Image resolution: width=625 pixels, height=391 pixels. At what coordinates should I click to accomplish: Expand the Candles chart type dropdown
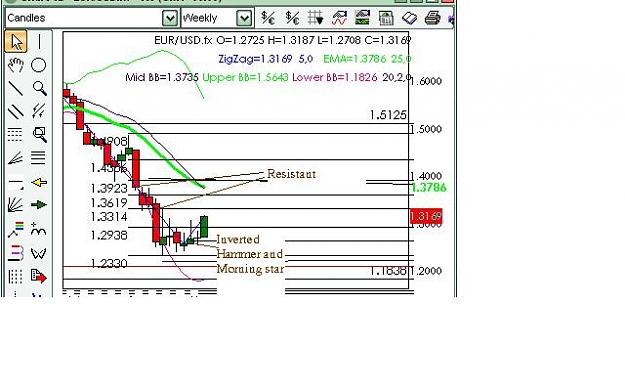click(x=169, y=18)
